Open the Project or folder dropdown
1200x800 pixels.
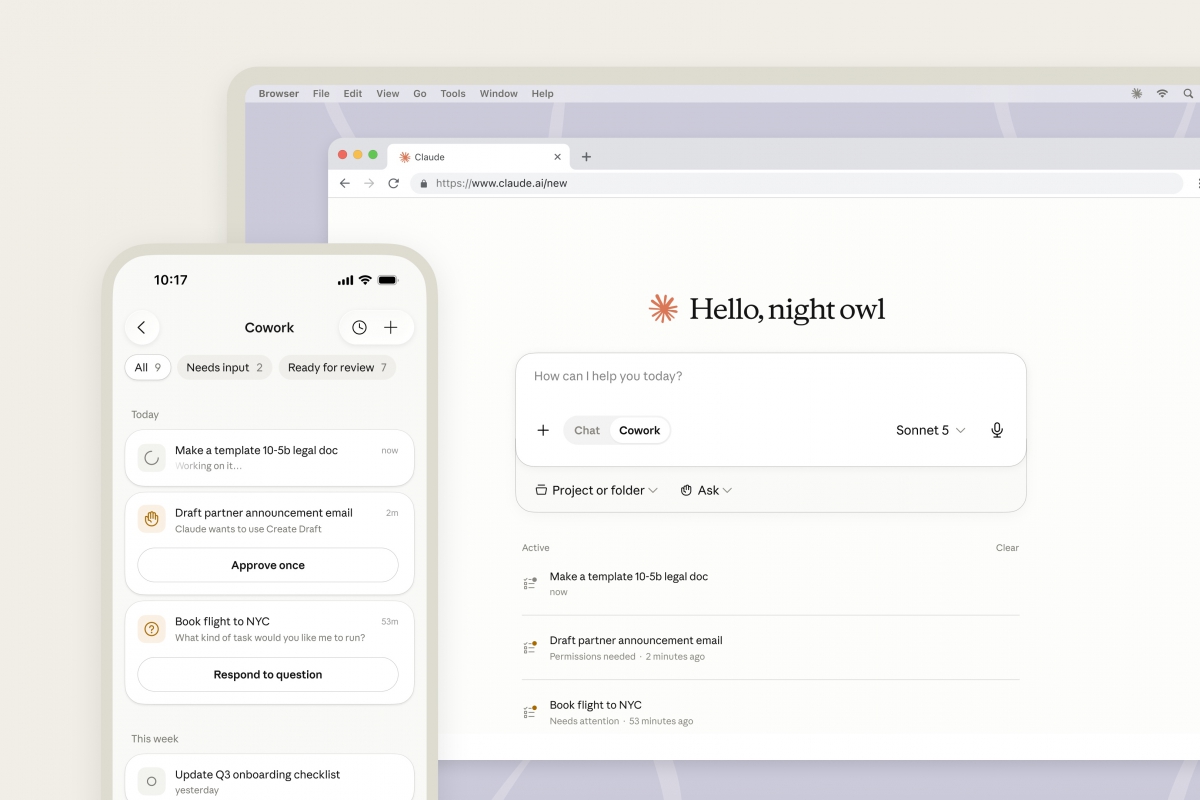(x=596, y=490)
